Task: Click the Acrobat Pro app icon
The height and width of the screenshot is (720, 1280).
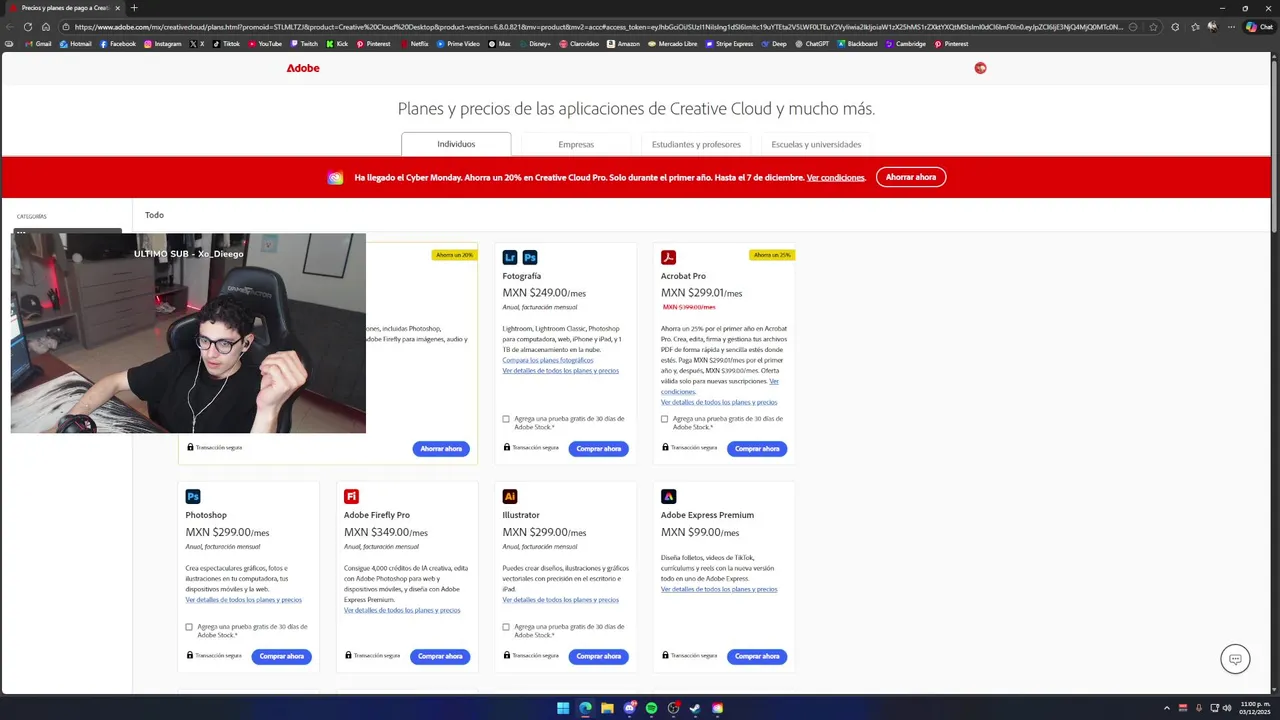Action: pyautogui.click(x=668, y=257)
